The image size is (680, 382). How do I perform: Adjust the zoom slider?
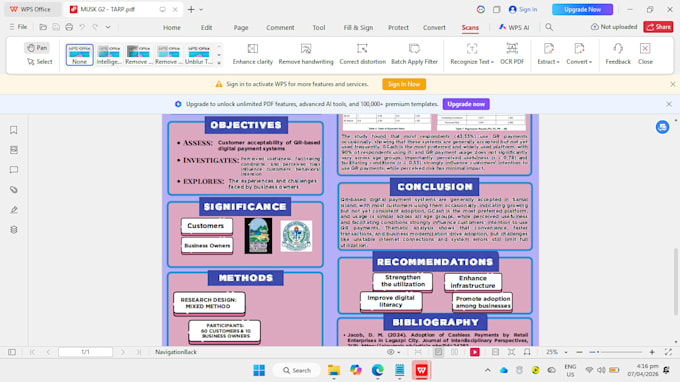615,352
